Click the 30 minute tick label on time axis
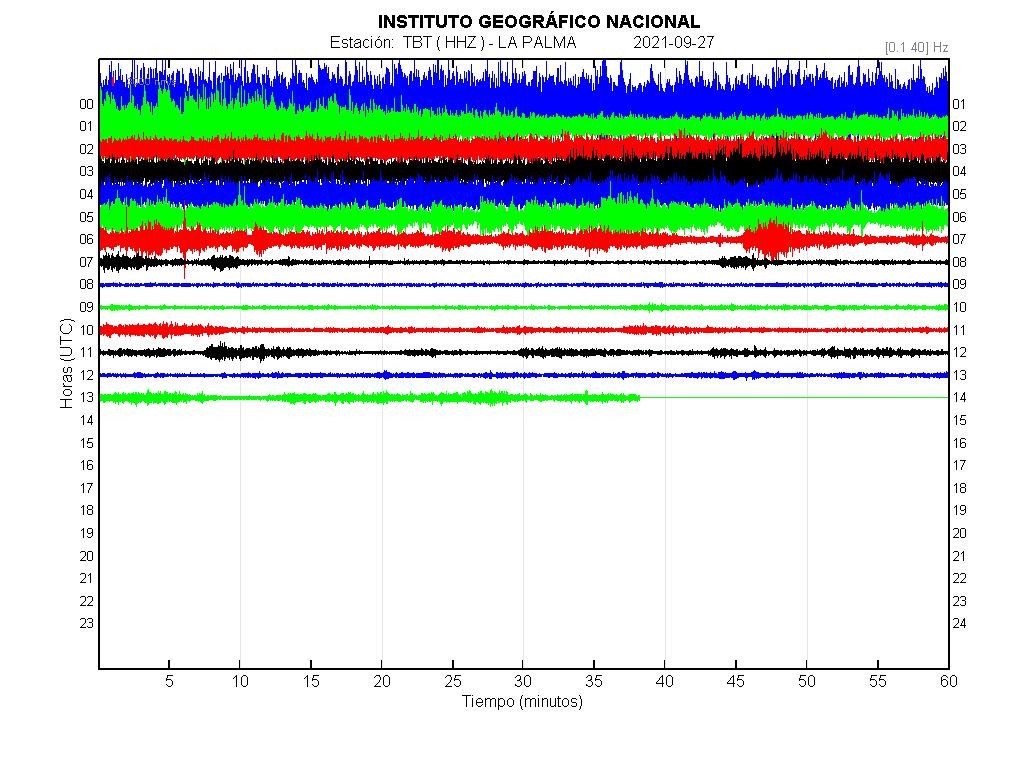The width and height of the screenshot is (1025, 768). click(x=523, y=681)
